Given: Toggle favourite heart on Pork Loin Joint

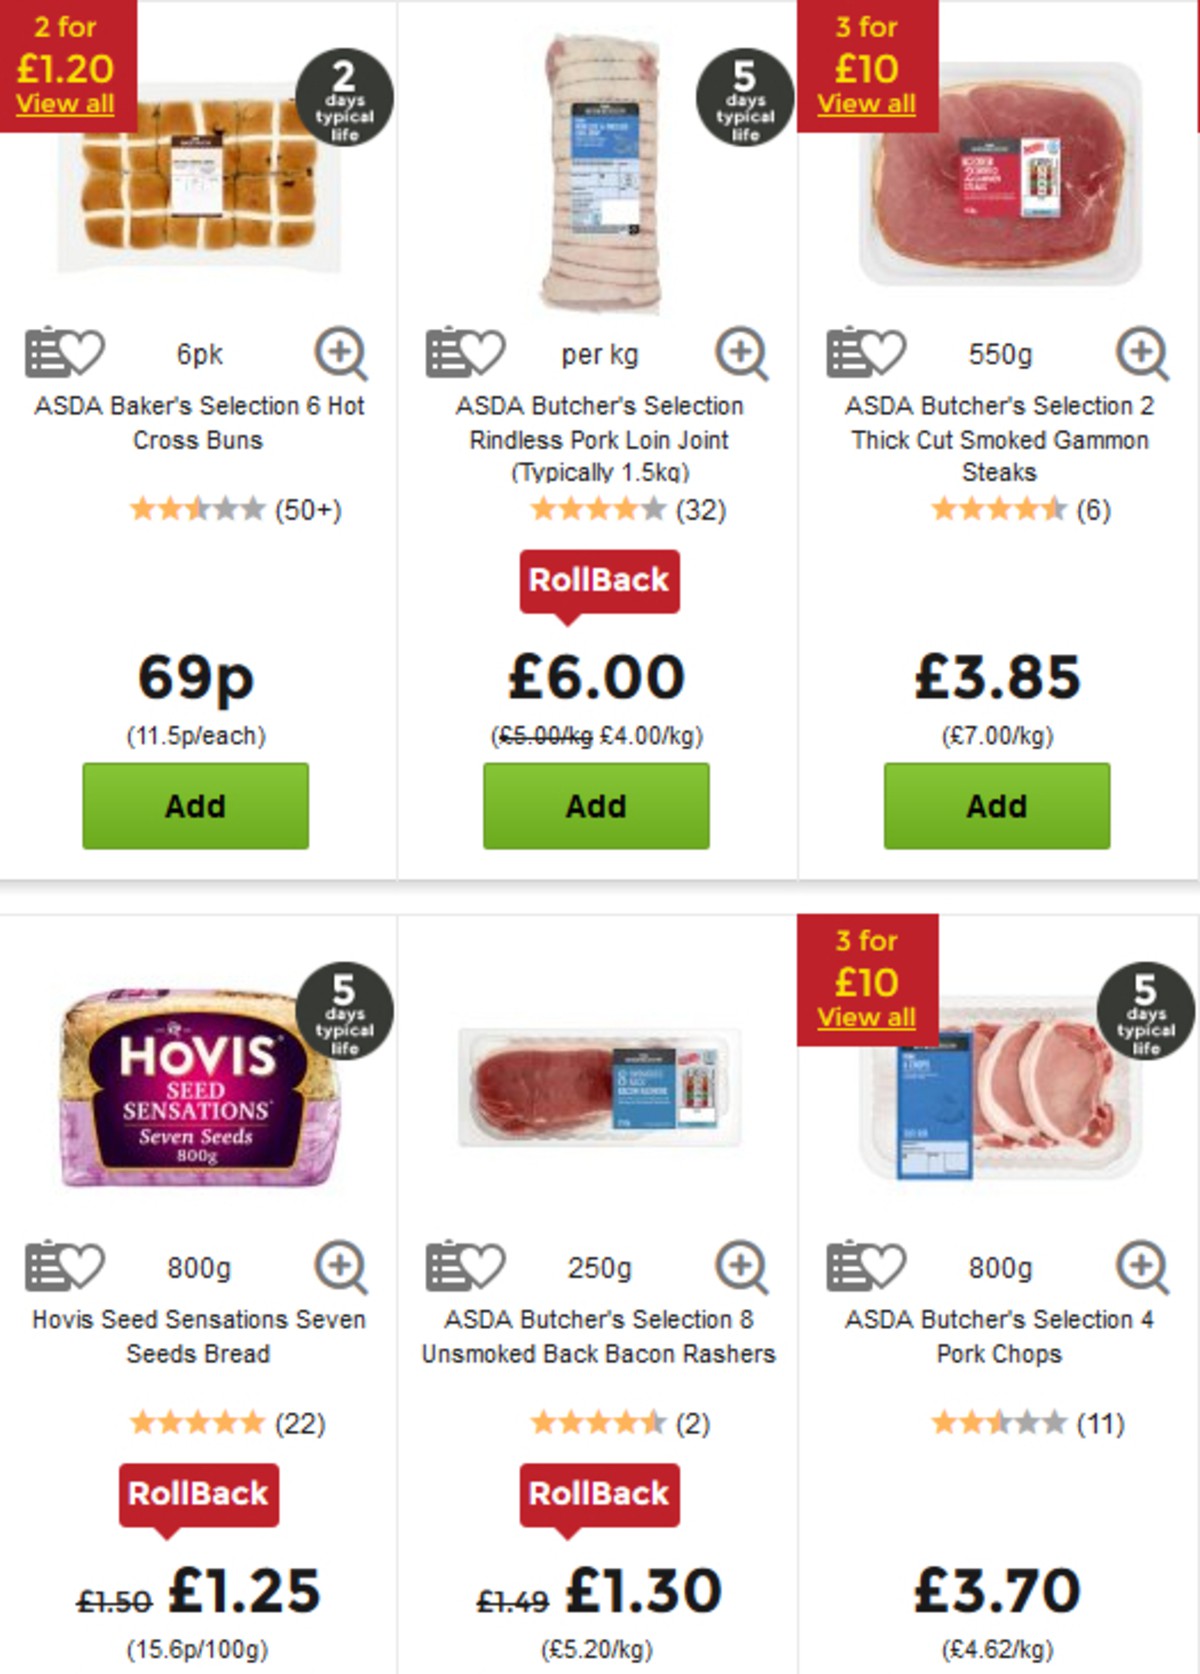Looking at the screenshot, I should point(482,350).
